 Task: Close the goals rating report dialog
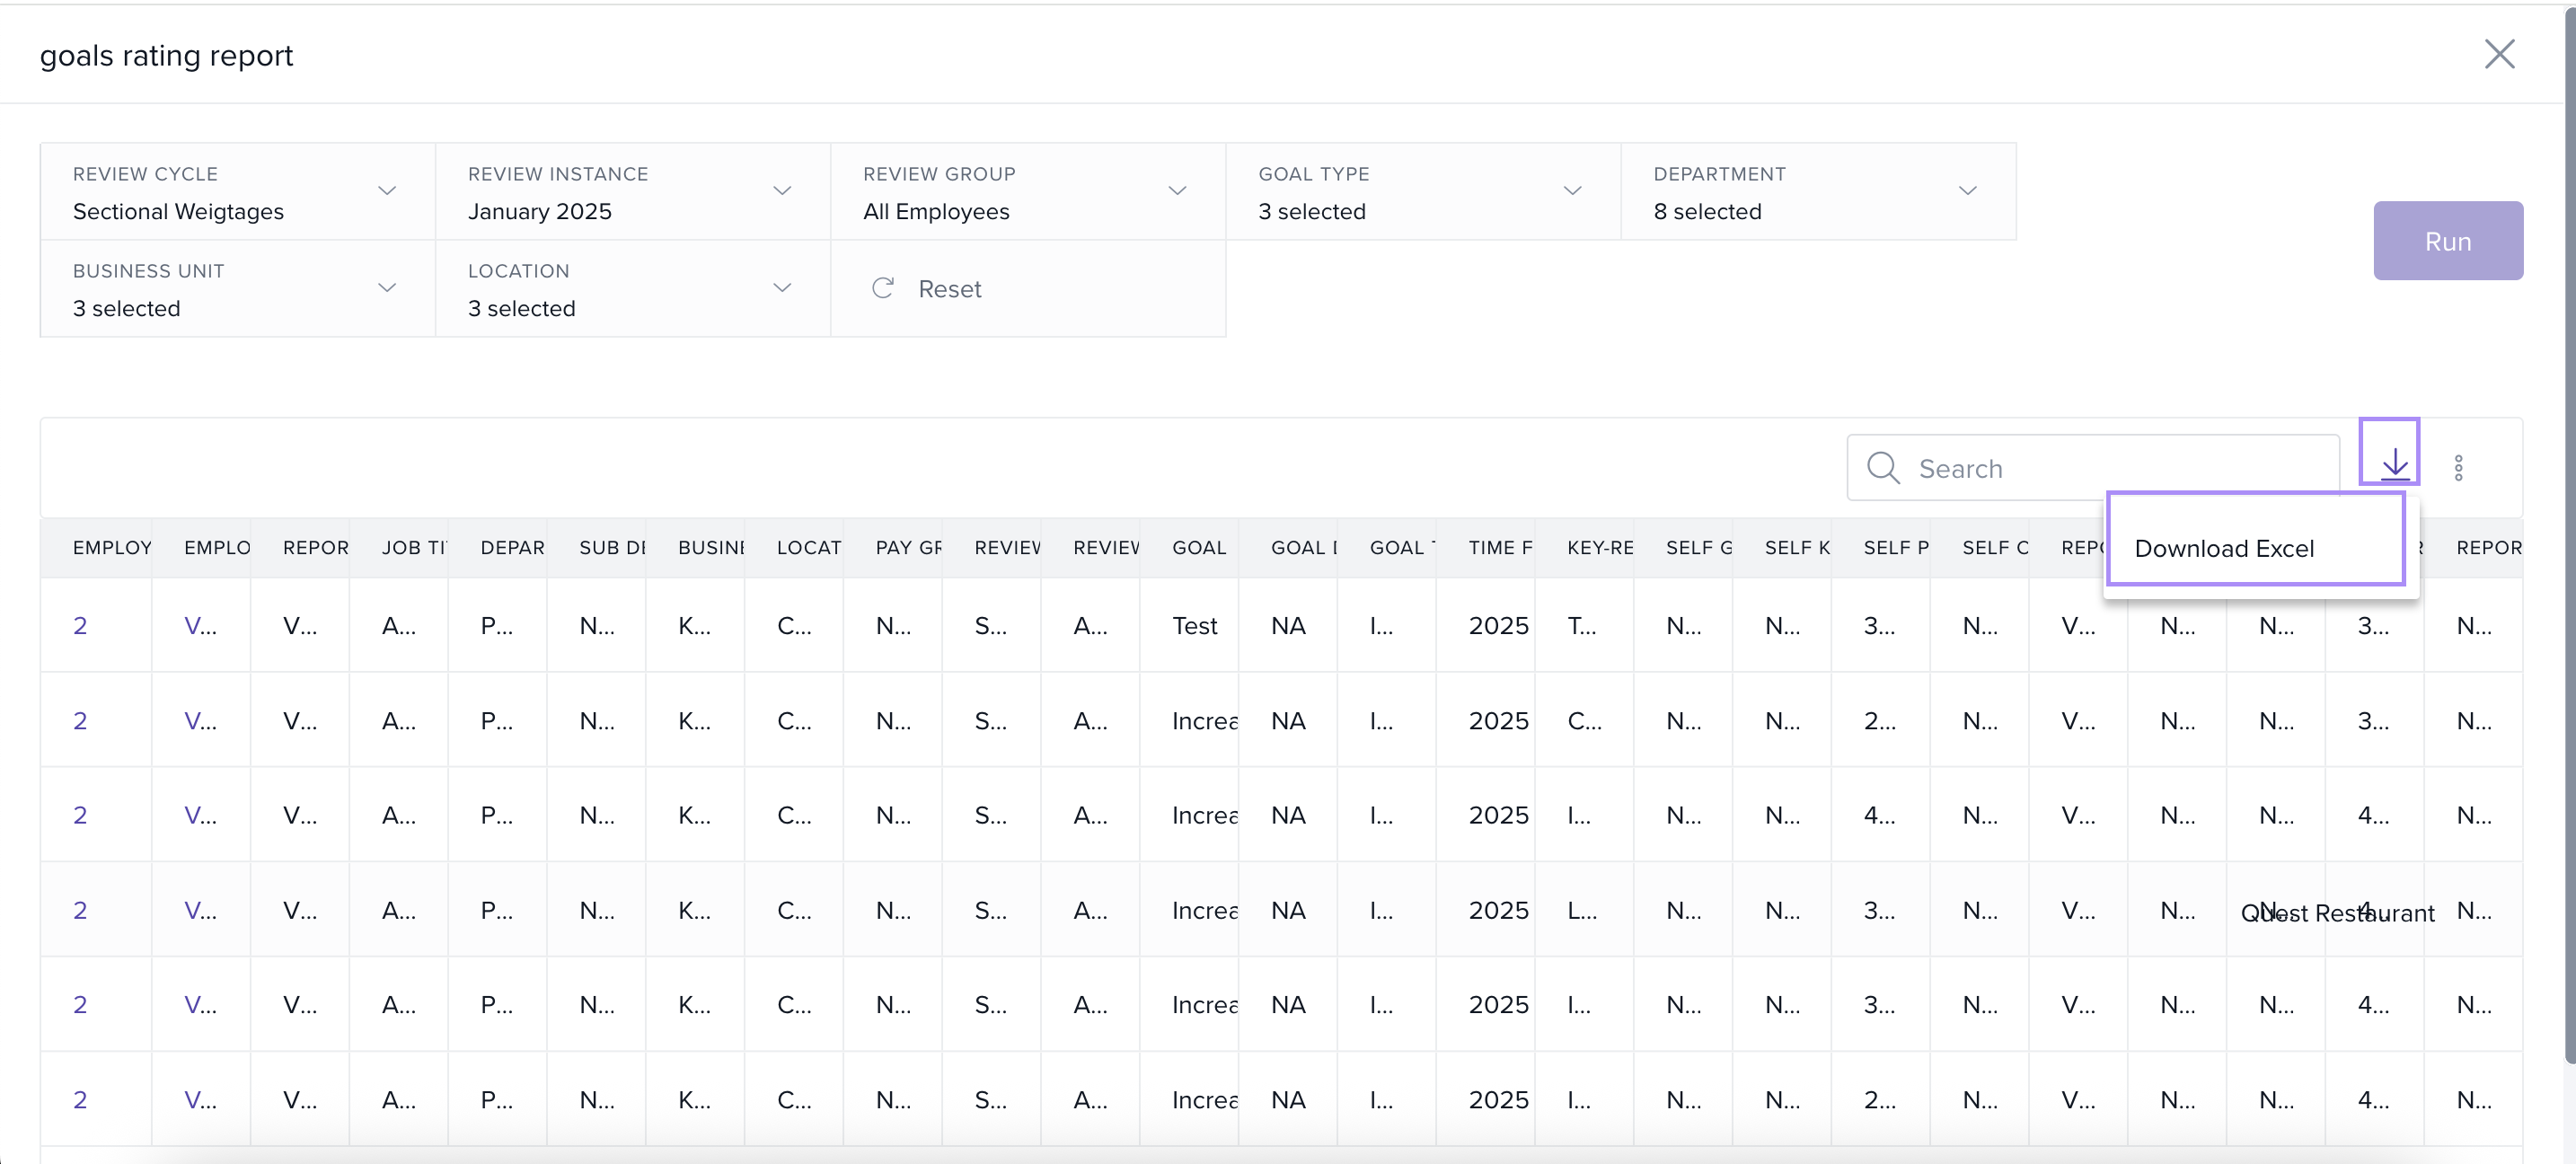click(x=2498, y=54)
